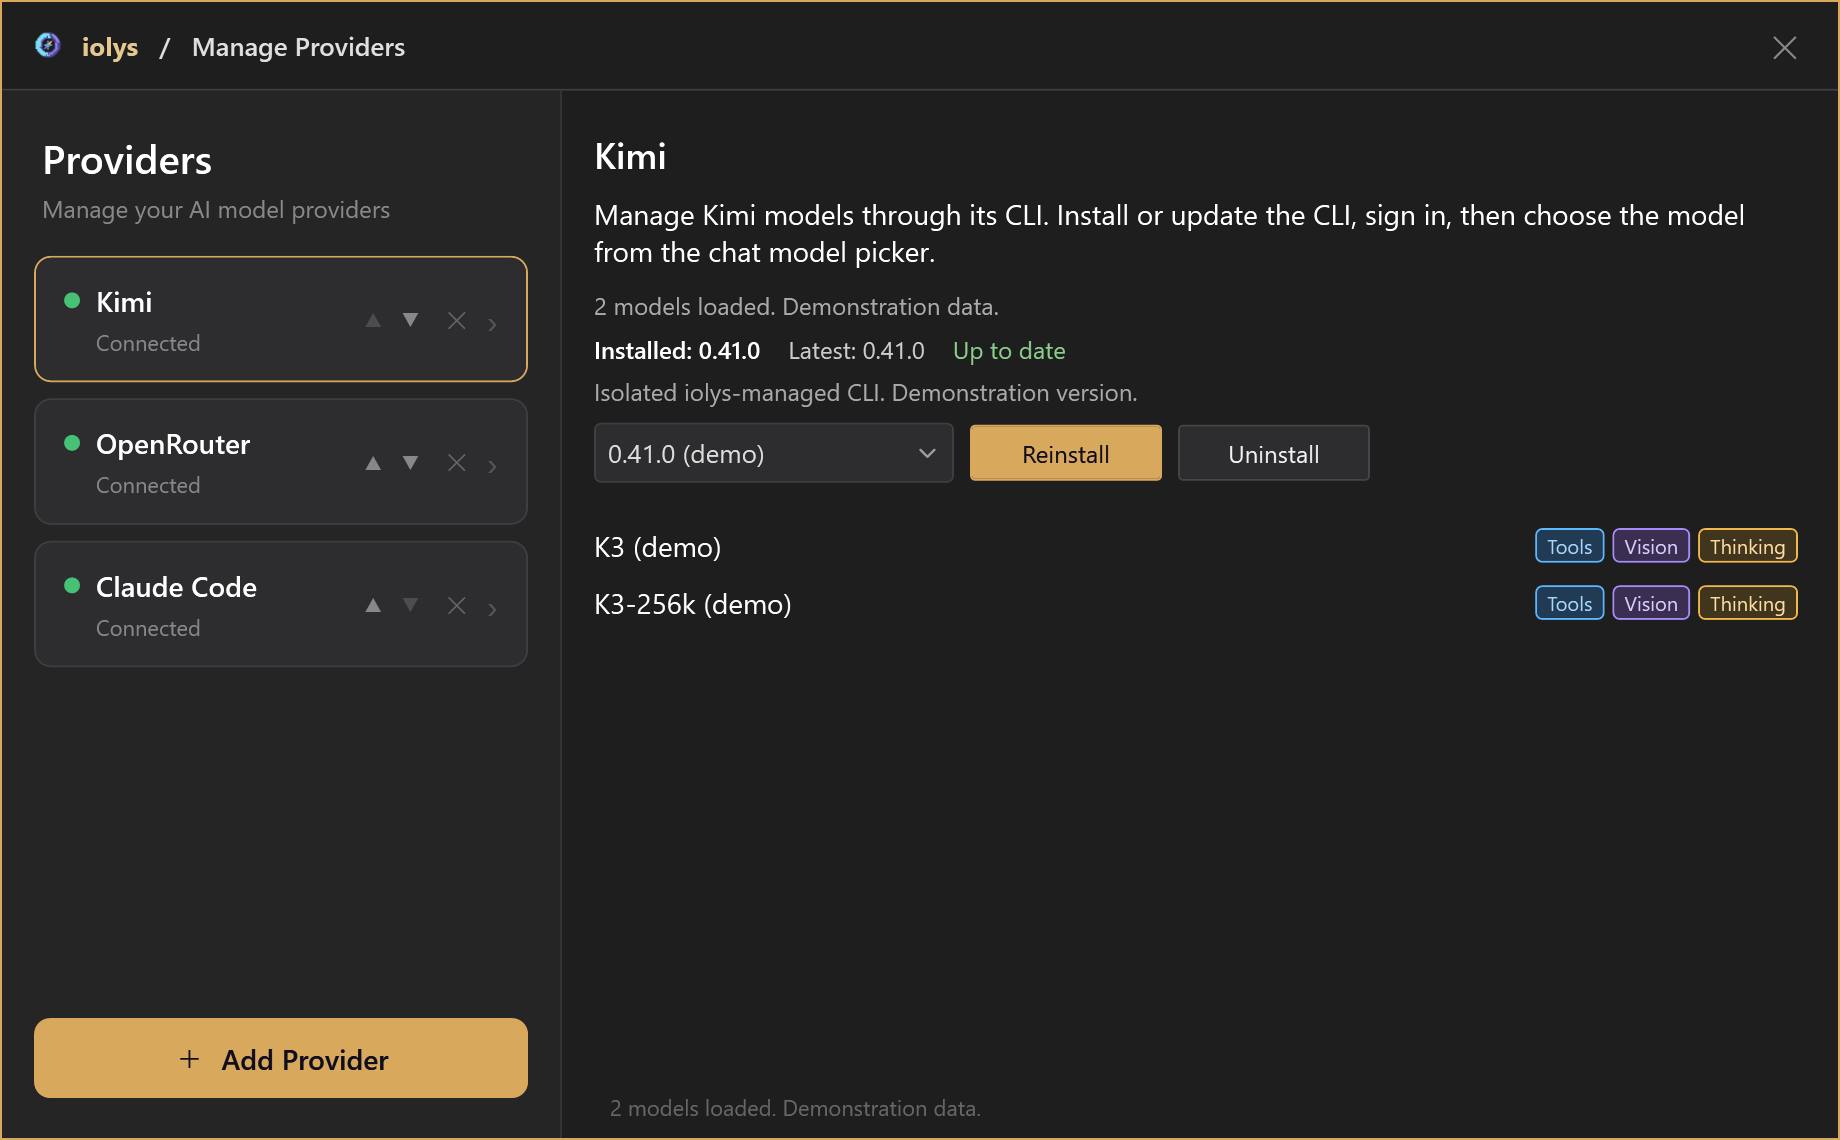Move Kimi provider down

(x=410, y=320)
